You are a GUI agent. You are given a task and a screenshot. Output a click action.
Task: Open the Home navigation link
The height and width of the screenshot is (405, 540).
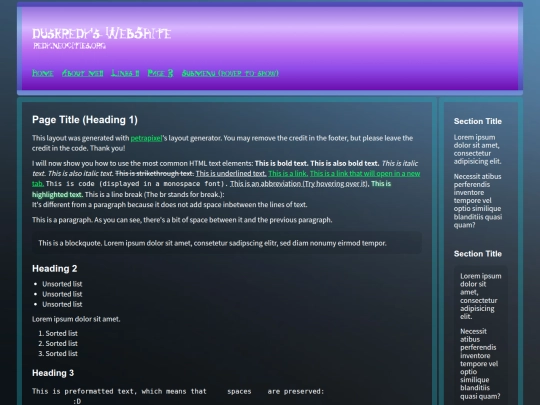pyautogui.click(x=43, y=73)
